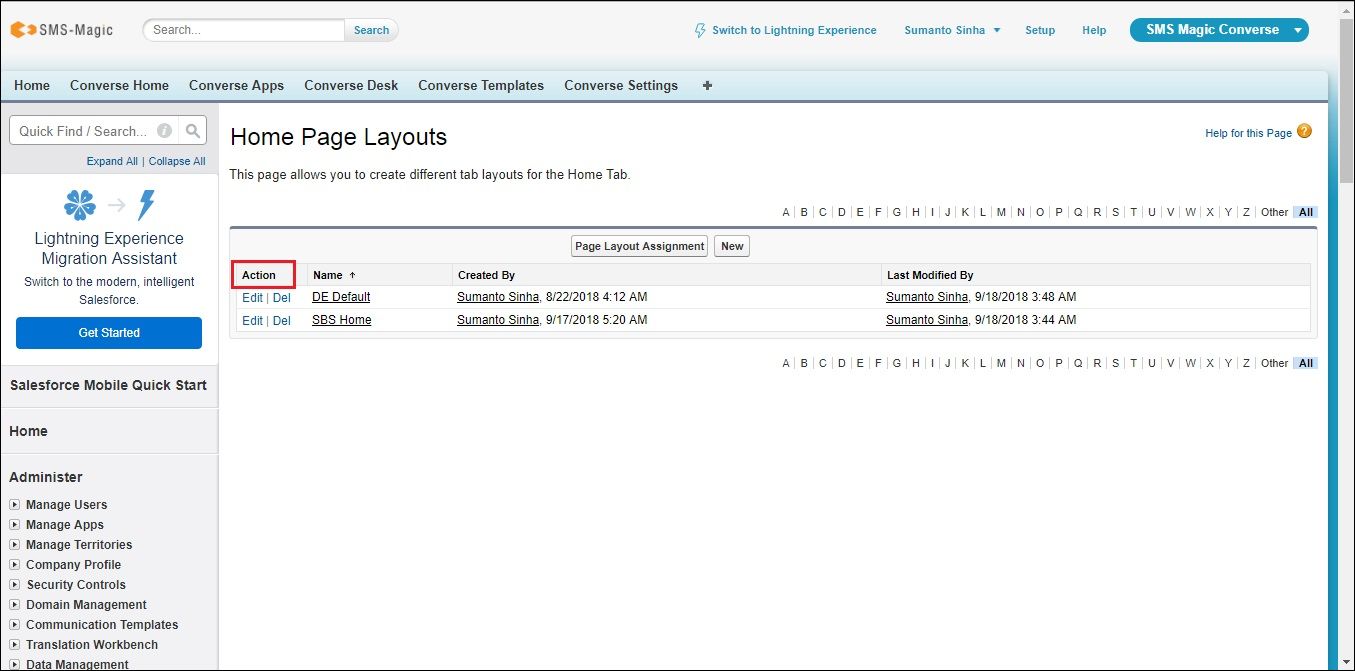Delete the SBS Home layout
Image resolution: width=1355 pixels, height=671 pixels.
pyautogui.click(x=282, y=321)
